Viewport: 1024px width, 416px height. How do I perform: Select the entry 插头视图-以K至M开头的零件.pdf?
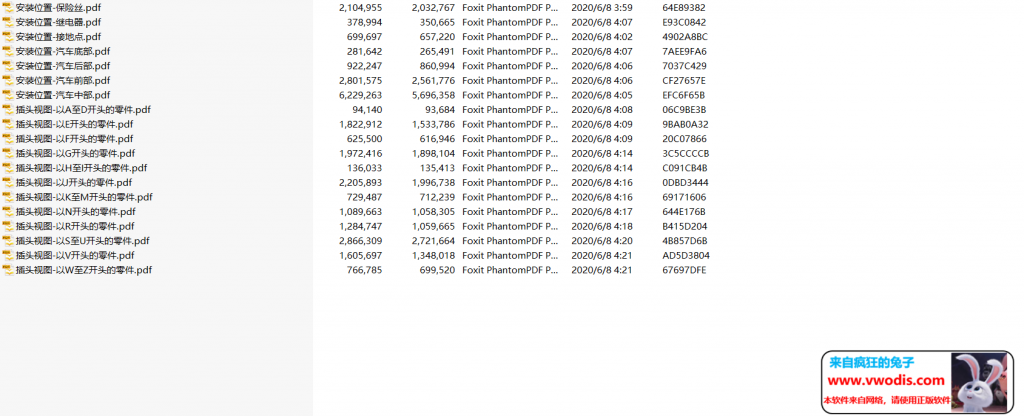pos(84,197)
